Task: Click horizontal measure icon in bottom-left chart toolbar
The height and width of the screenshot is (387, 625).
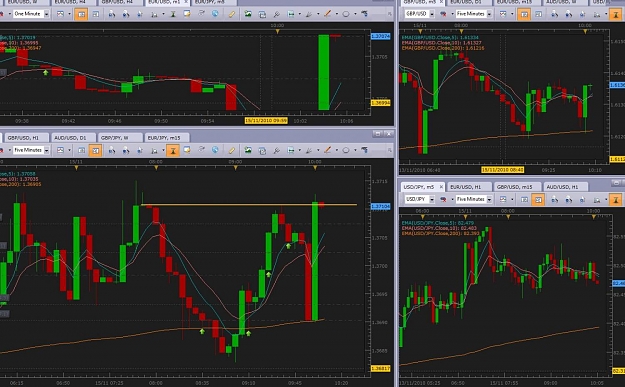Action: (291, 150)
